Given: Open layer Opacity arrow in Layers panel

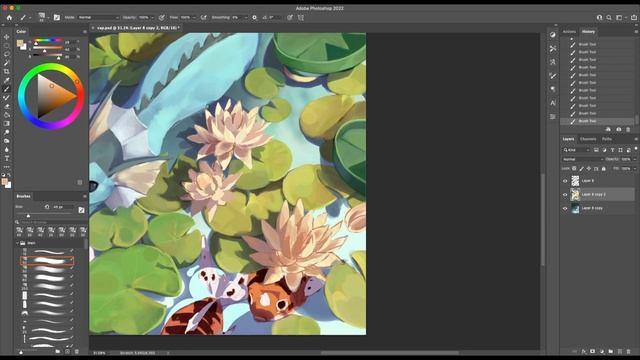Looking at the screenshot, I should pos(634,159).
